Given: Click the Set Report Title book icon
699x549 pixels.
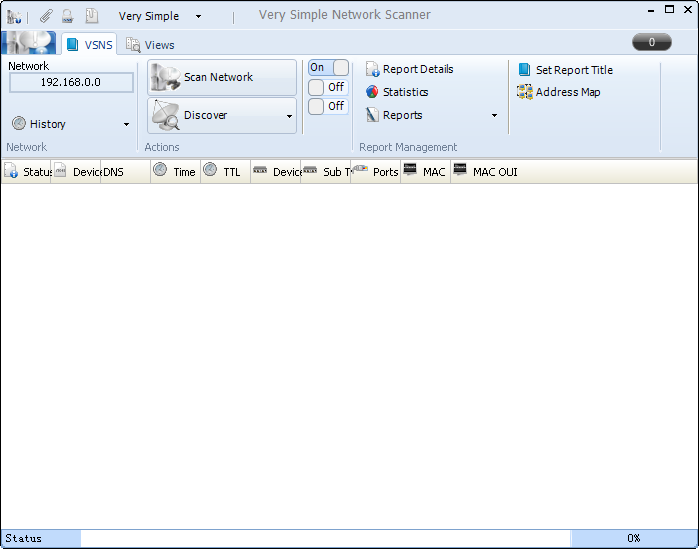Looking at the screenshot, I should (525, 70).
